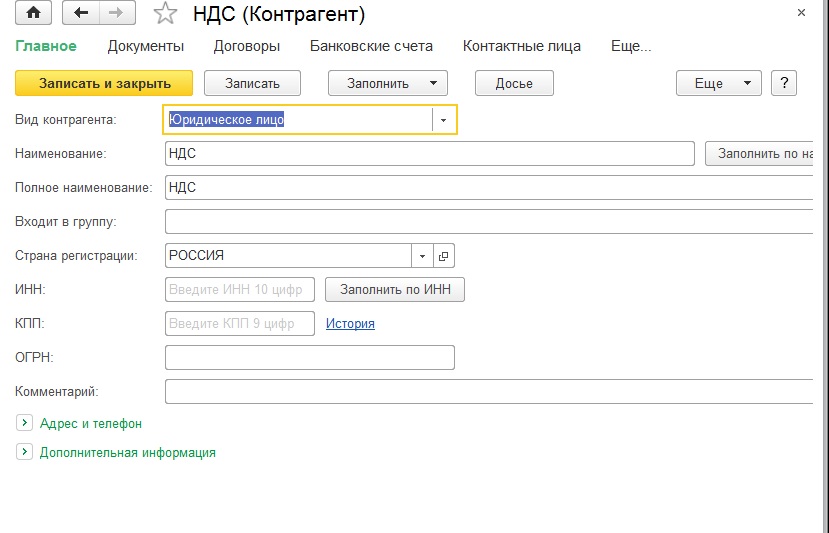The image size is (829, 533).
Task: Open help with the question mark button
Action: pyautogui.click(x=784, y=83)
